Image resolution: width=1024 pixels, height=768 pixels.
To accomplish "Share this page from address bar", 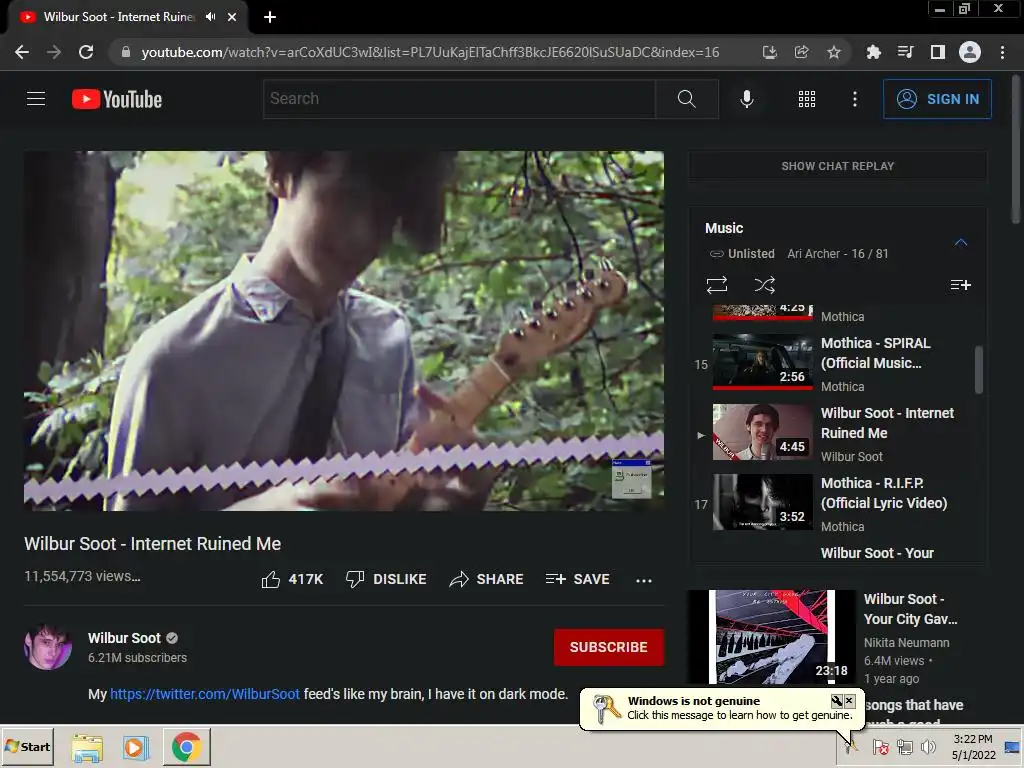I will click(801, 52).
